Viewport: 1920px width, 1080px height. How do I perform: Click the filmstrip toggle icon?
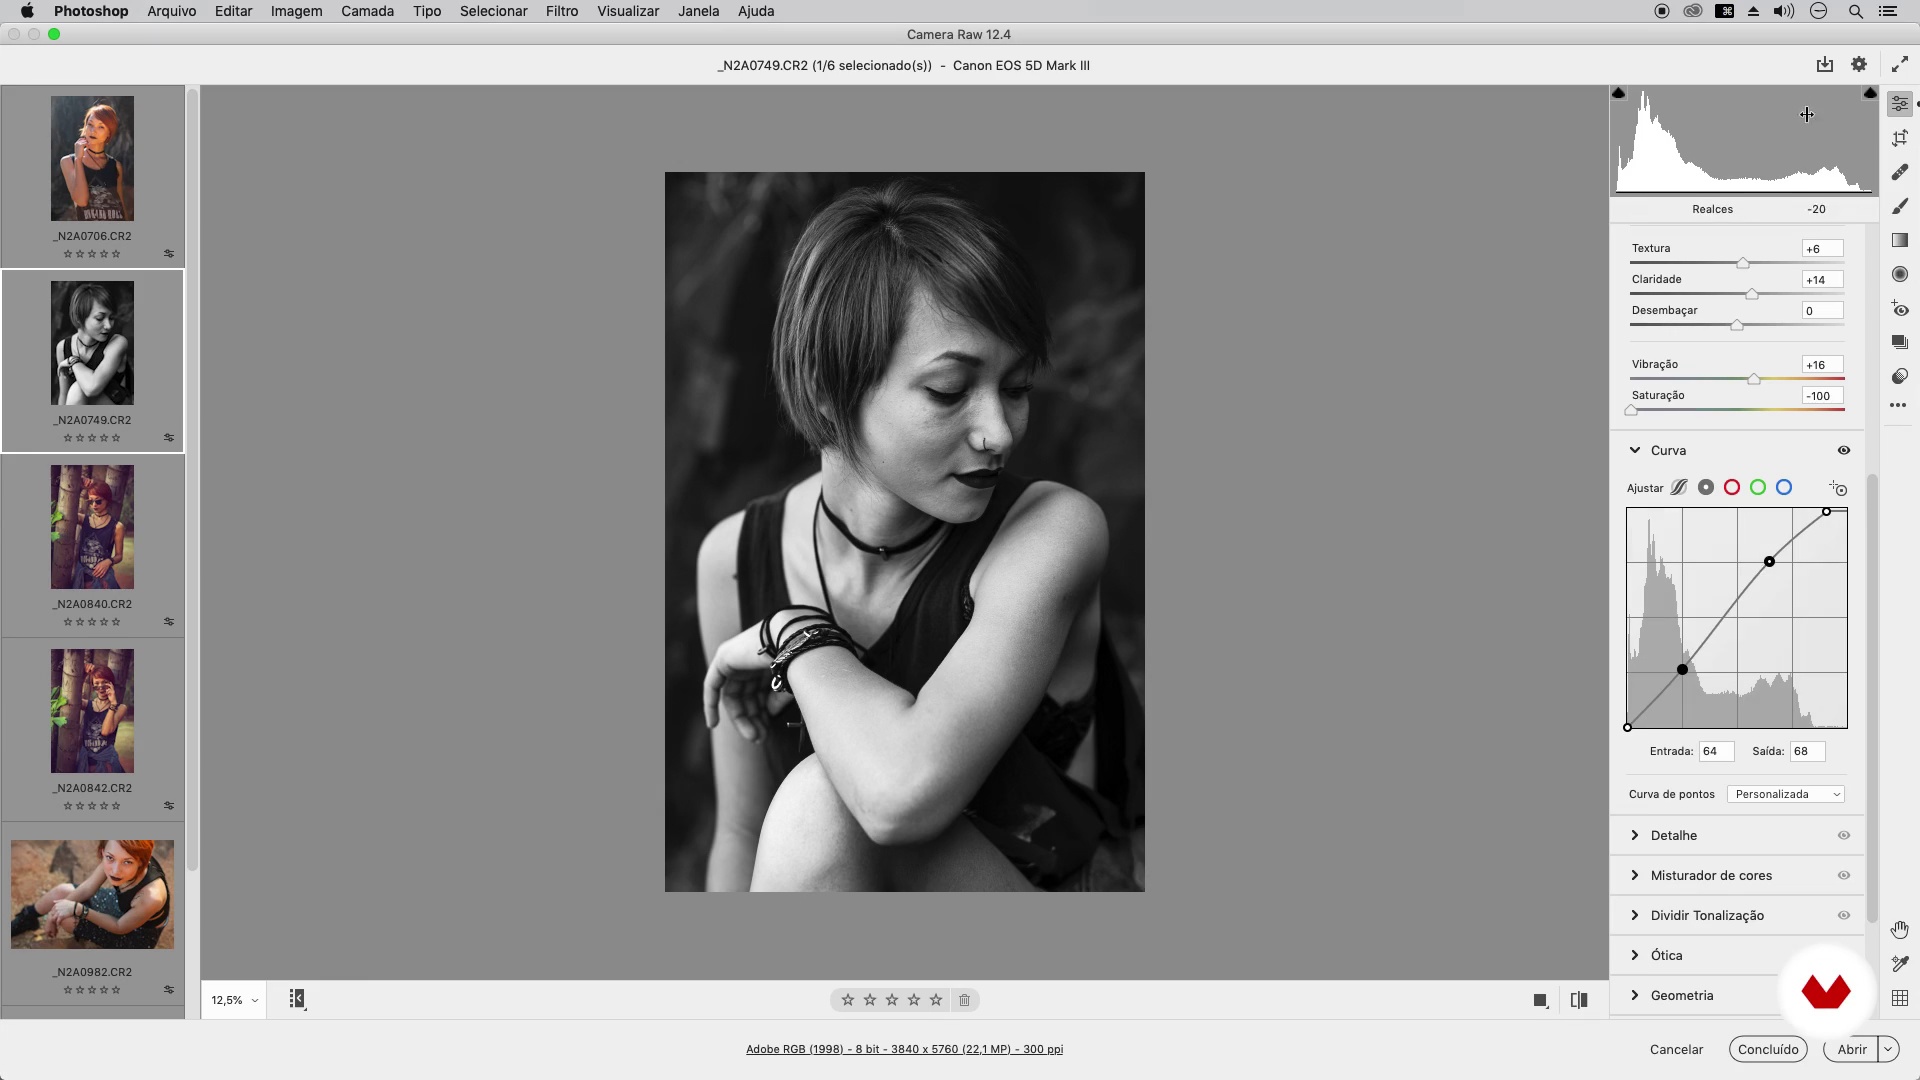click(x=297, y=999)
